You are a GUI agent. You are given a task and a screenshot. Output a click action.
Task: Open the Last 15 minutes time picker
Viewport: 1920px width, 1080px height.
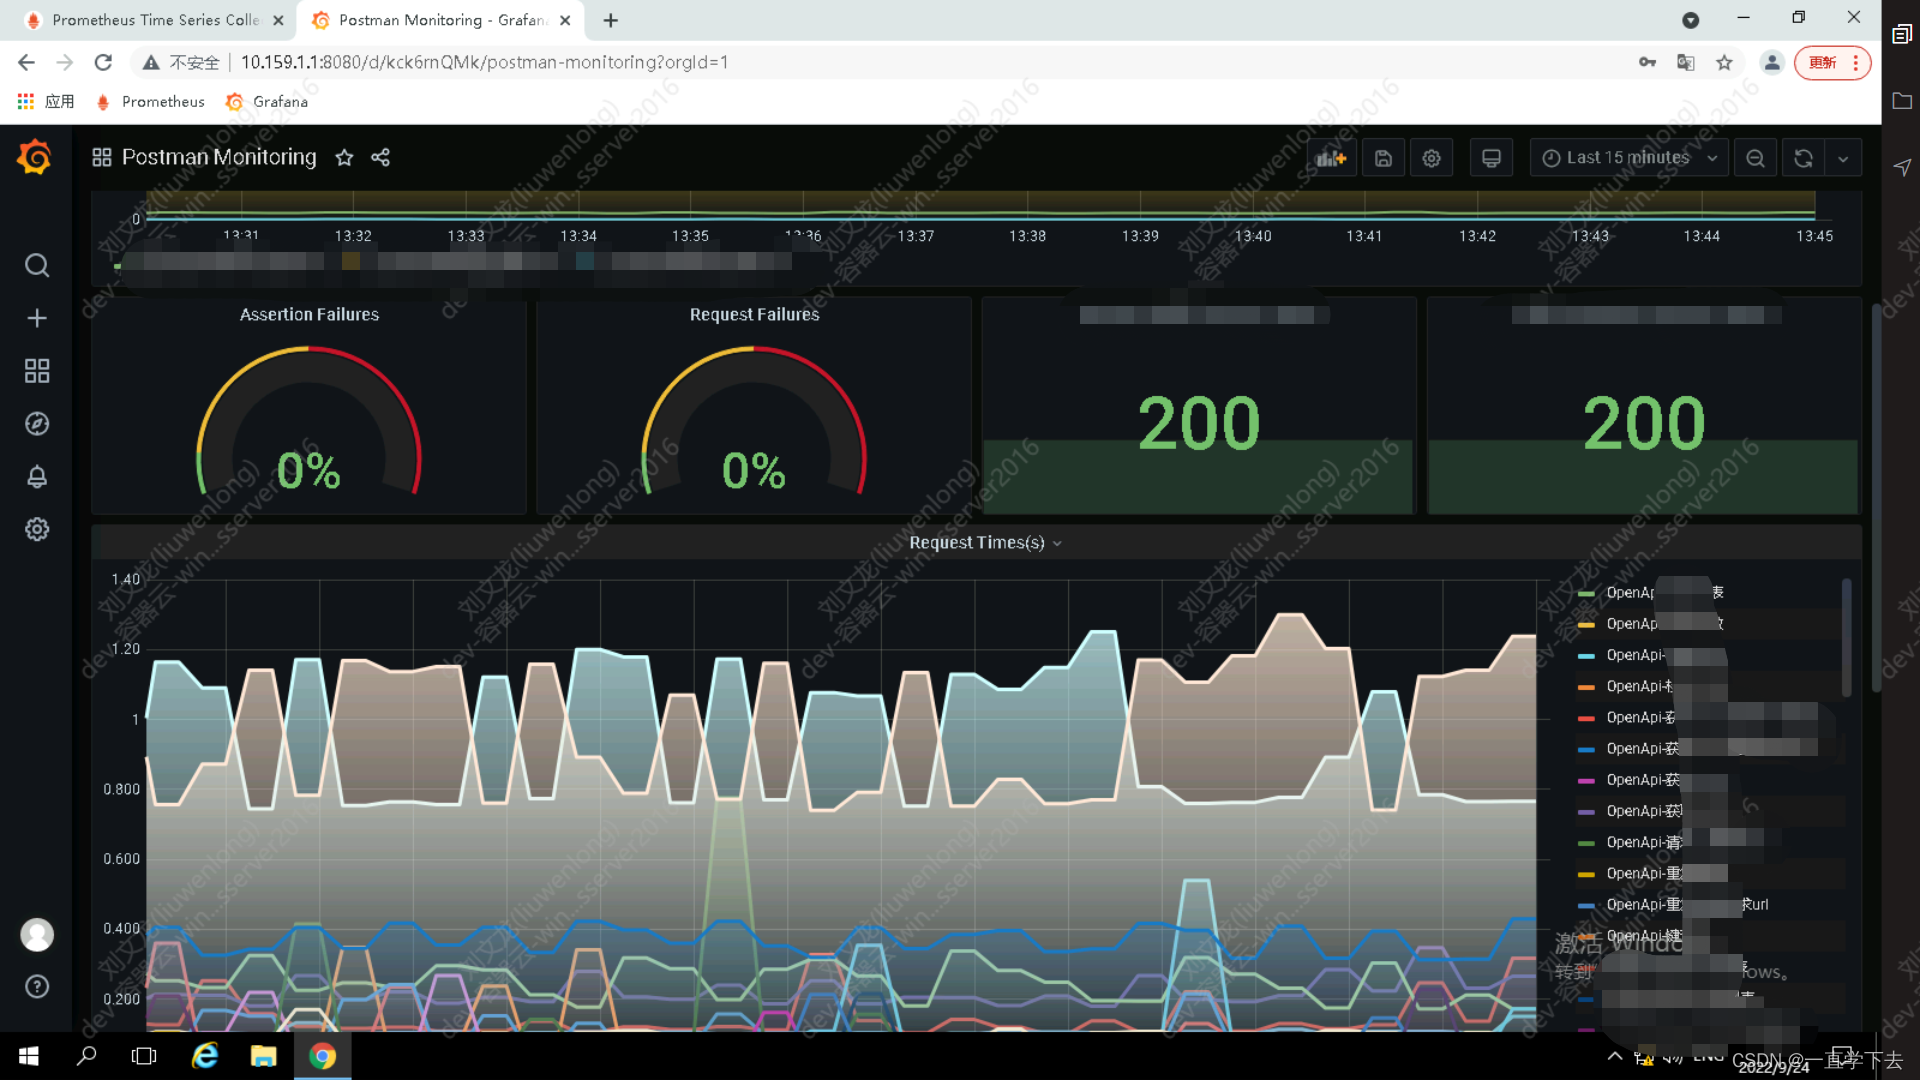pyautogui.click(x=1627, y=158)
